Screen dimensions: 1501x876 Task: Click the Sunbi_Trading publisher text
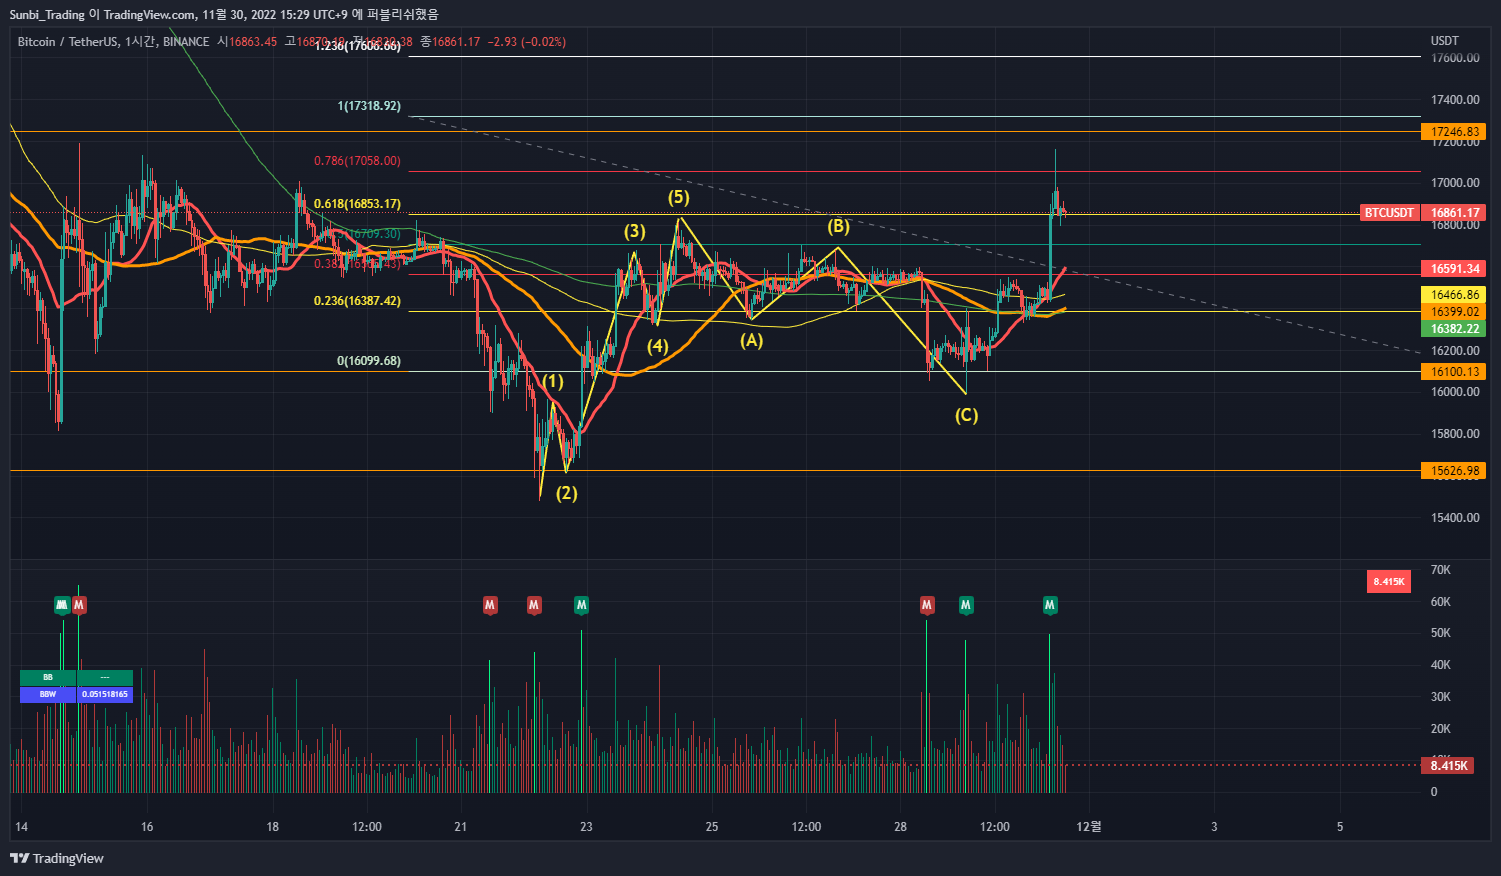click(47, 14)
